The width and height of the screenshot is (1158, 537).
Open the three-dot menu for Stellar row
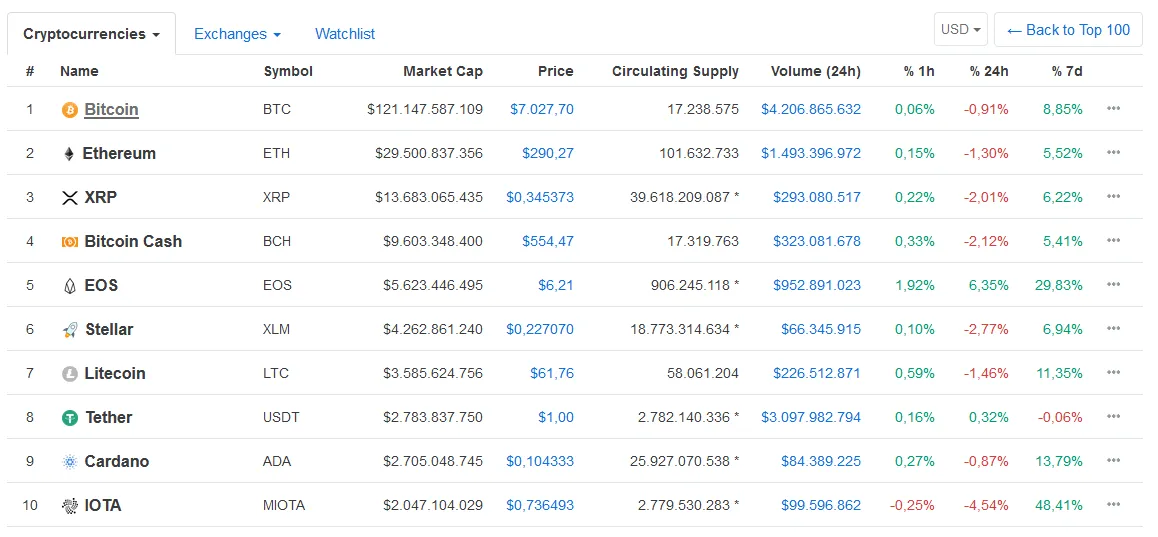point(1114,329)
